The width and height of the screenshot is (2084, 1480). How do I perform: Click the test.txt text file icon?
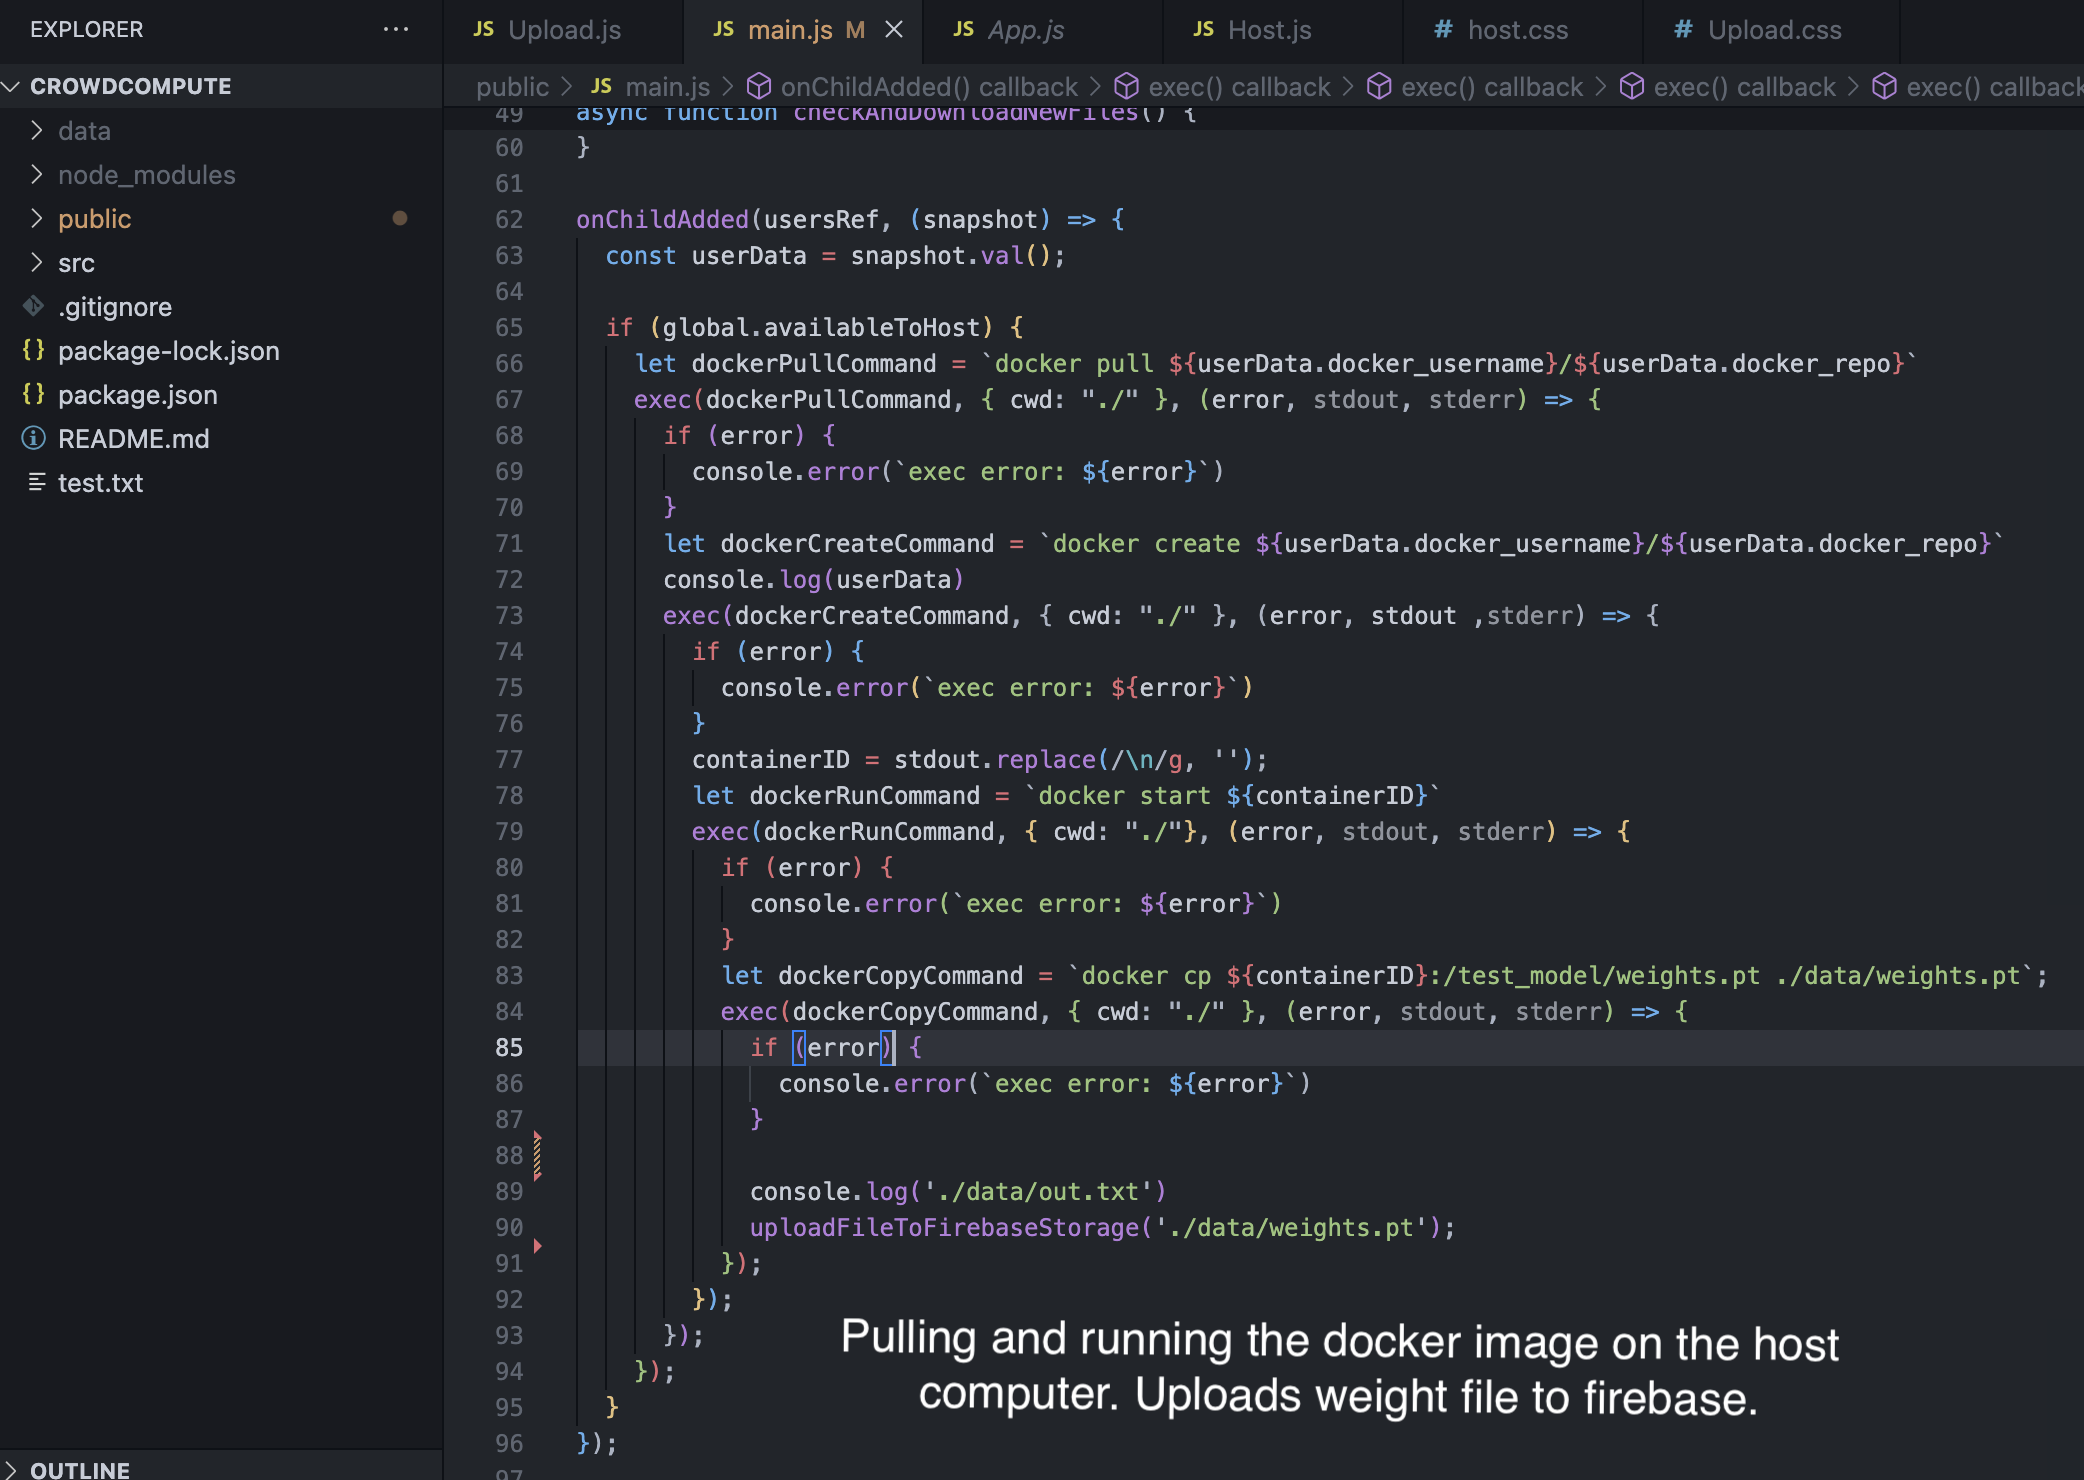(37, 483)
